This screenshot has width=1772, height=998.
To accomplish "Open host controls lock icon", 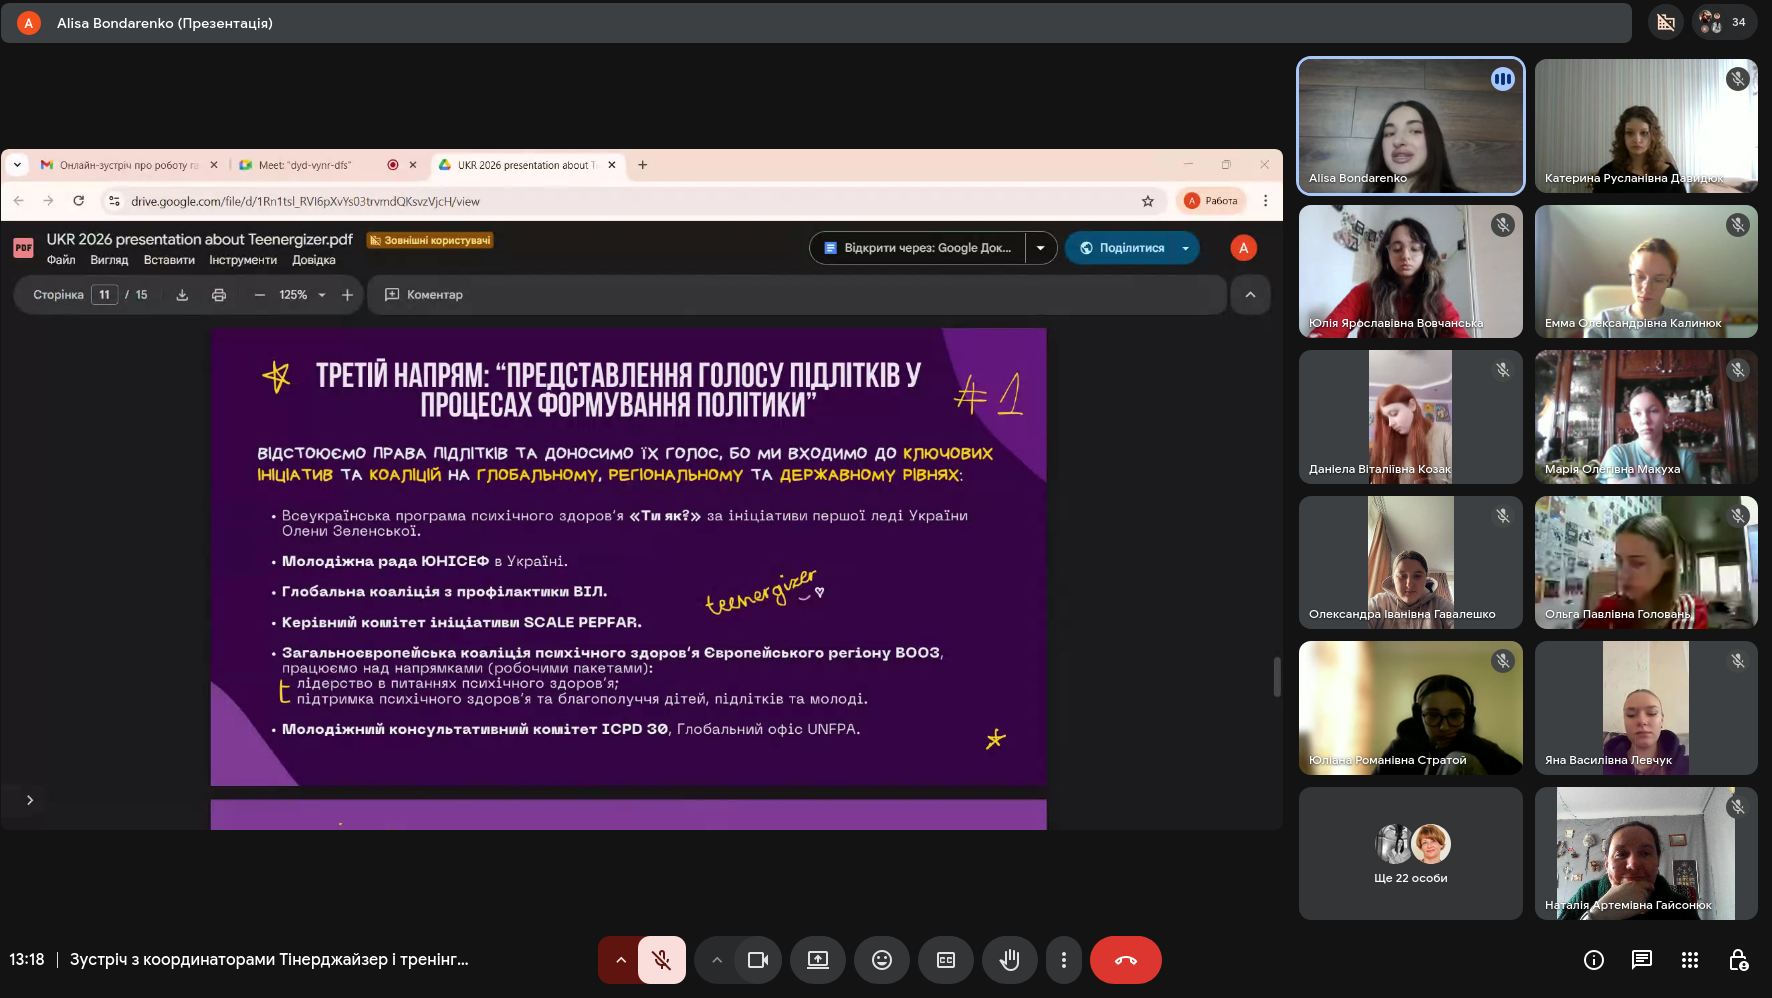I will (x=1738, y=960).
